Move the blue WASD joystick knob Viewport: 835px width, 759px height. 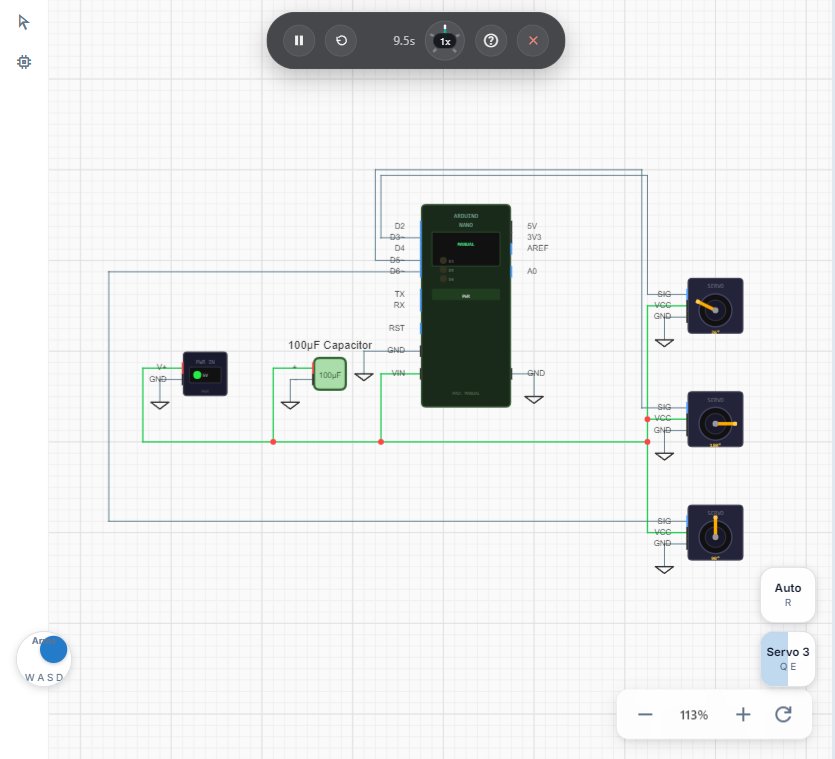(x=53, y=649)
